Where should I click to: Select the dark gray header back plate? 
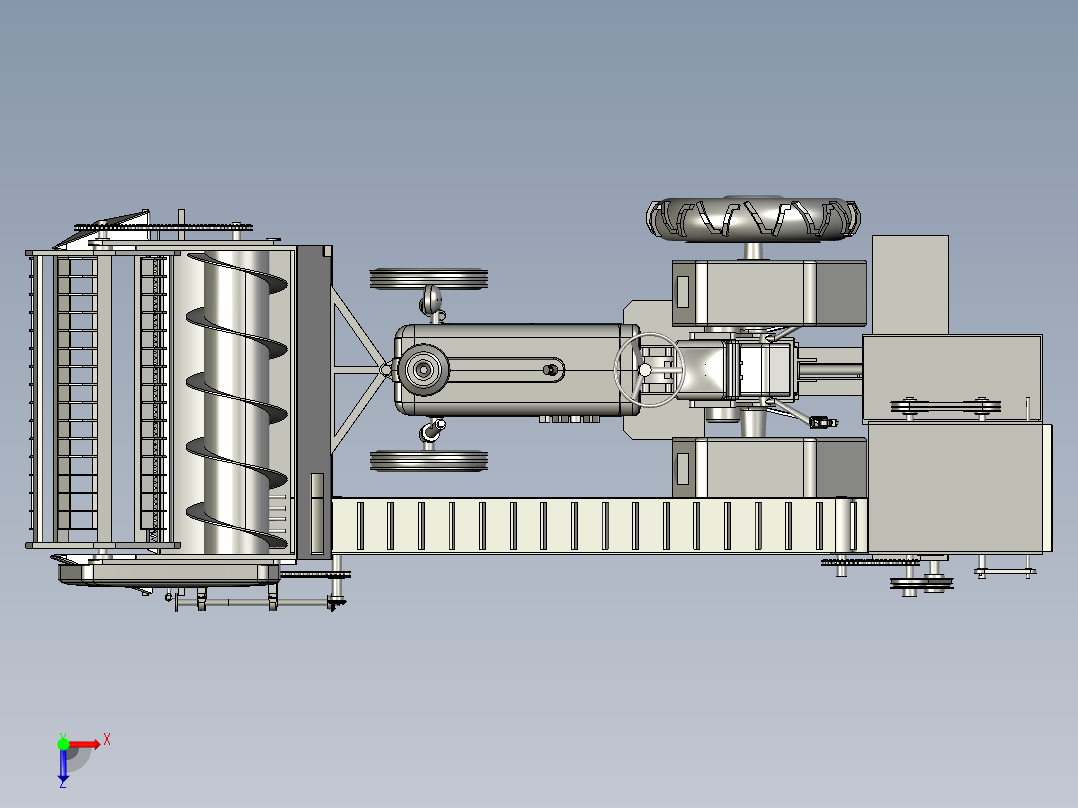coord(314,402)
